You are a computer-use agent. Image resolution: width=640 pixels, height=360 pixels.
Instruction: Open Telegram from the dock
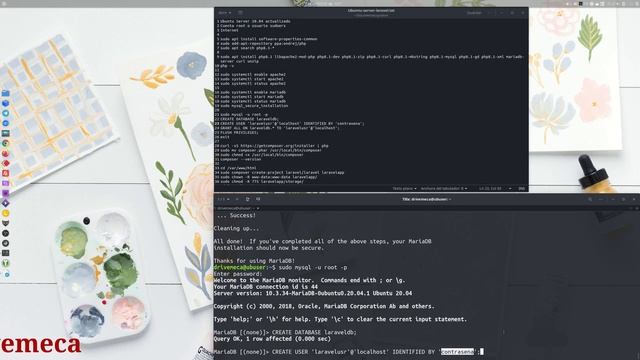click(5, 113)
